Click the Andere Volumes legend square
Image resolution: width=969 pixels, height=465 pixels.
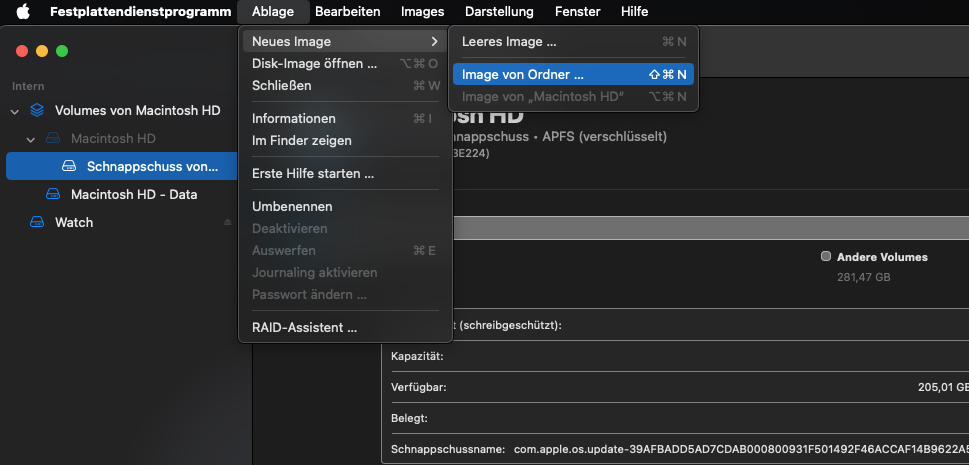[x=826, y=257]
